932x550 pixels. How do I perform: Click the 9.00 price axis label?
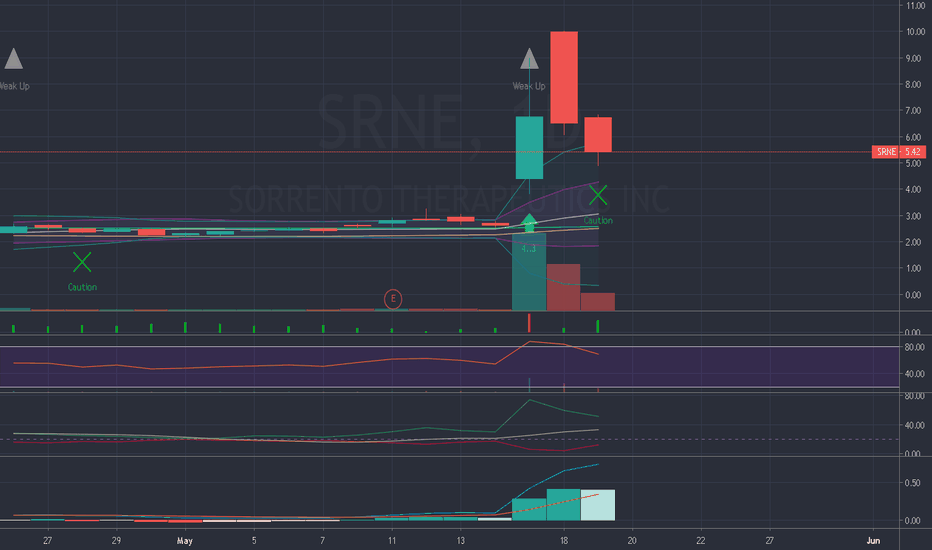click(914, 58)
